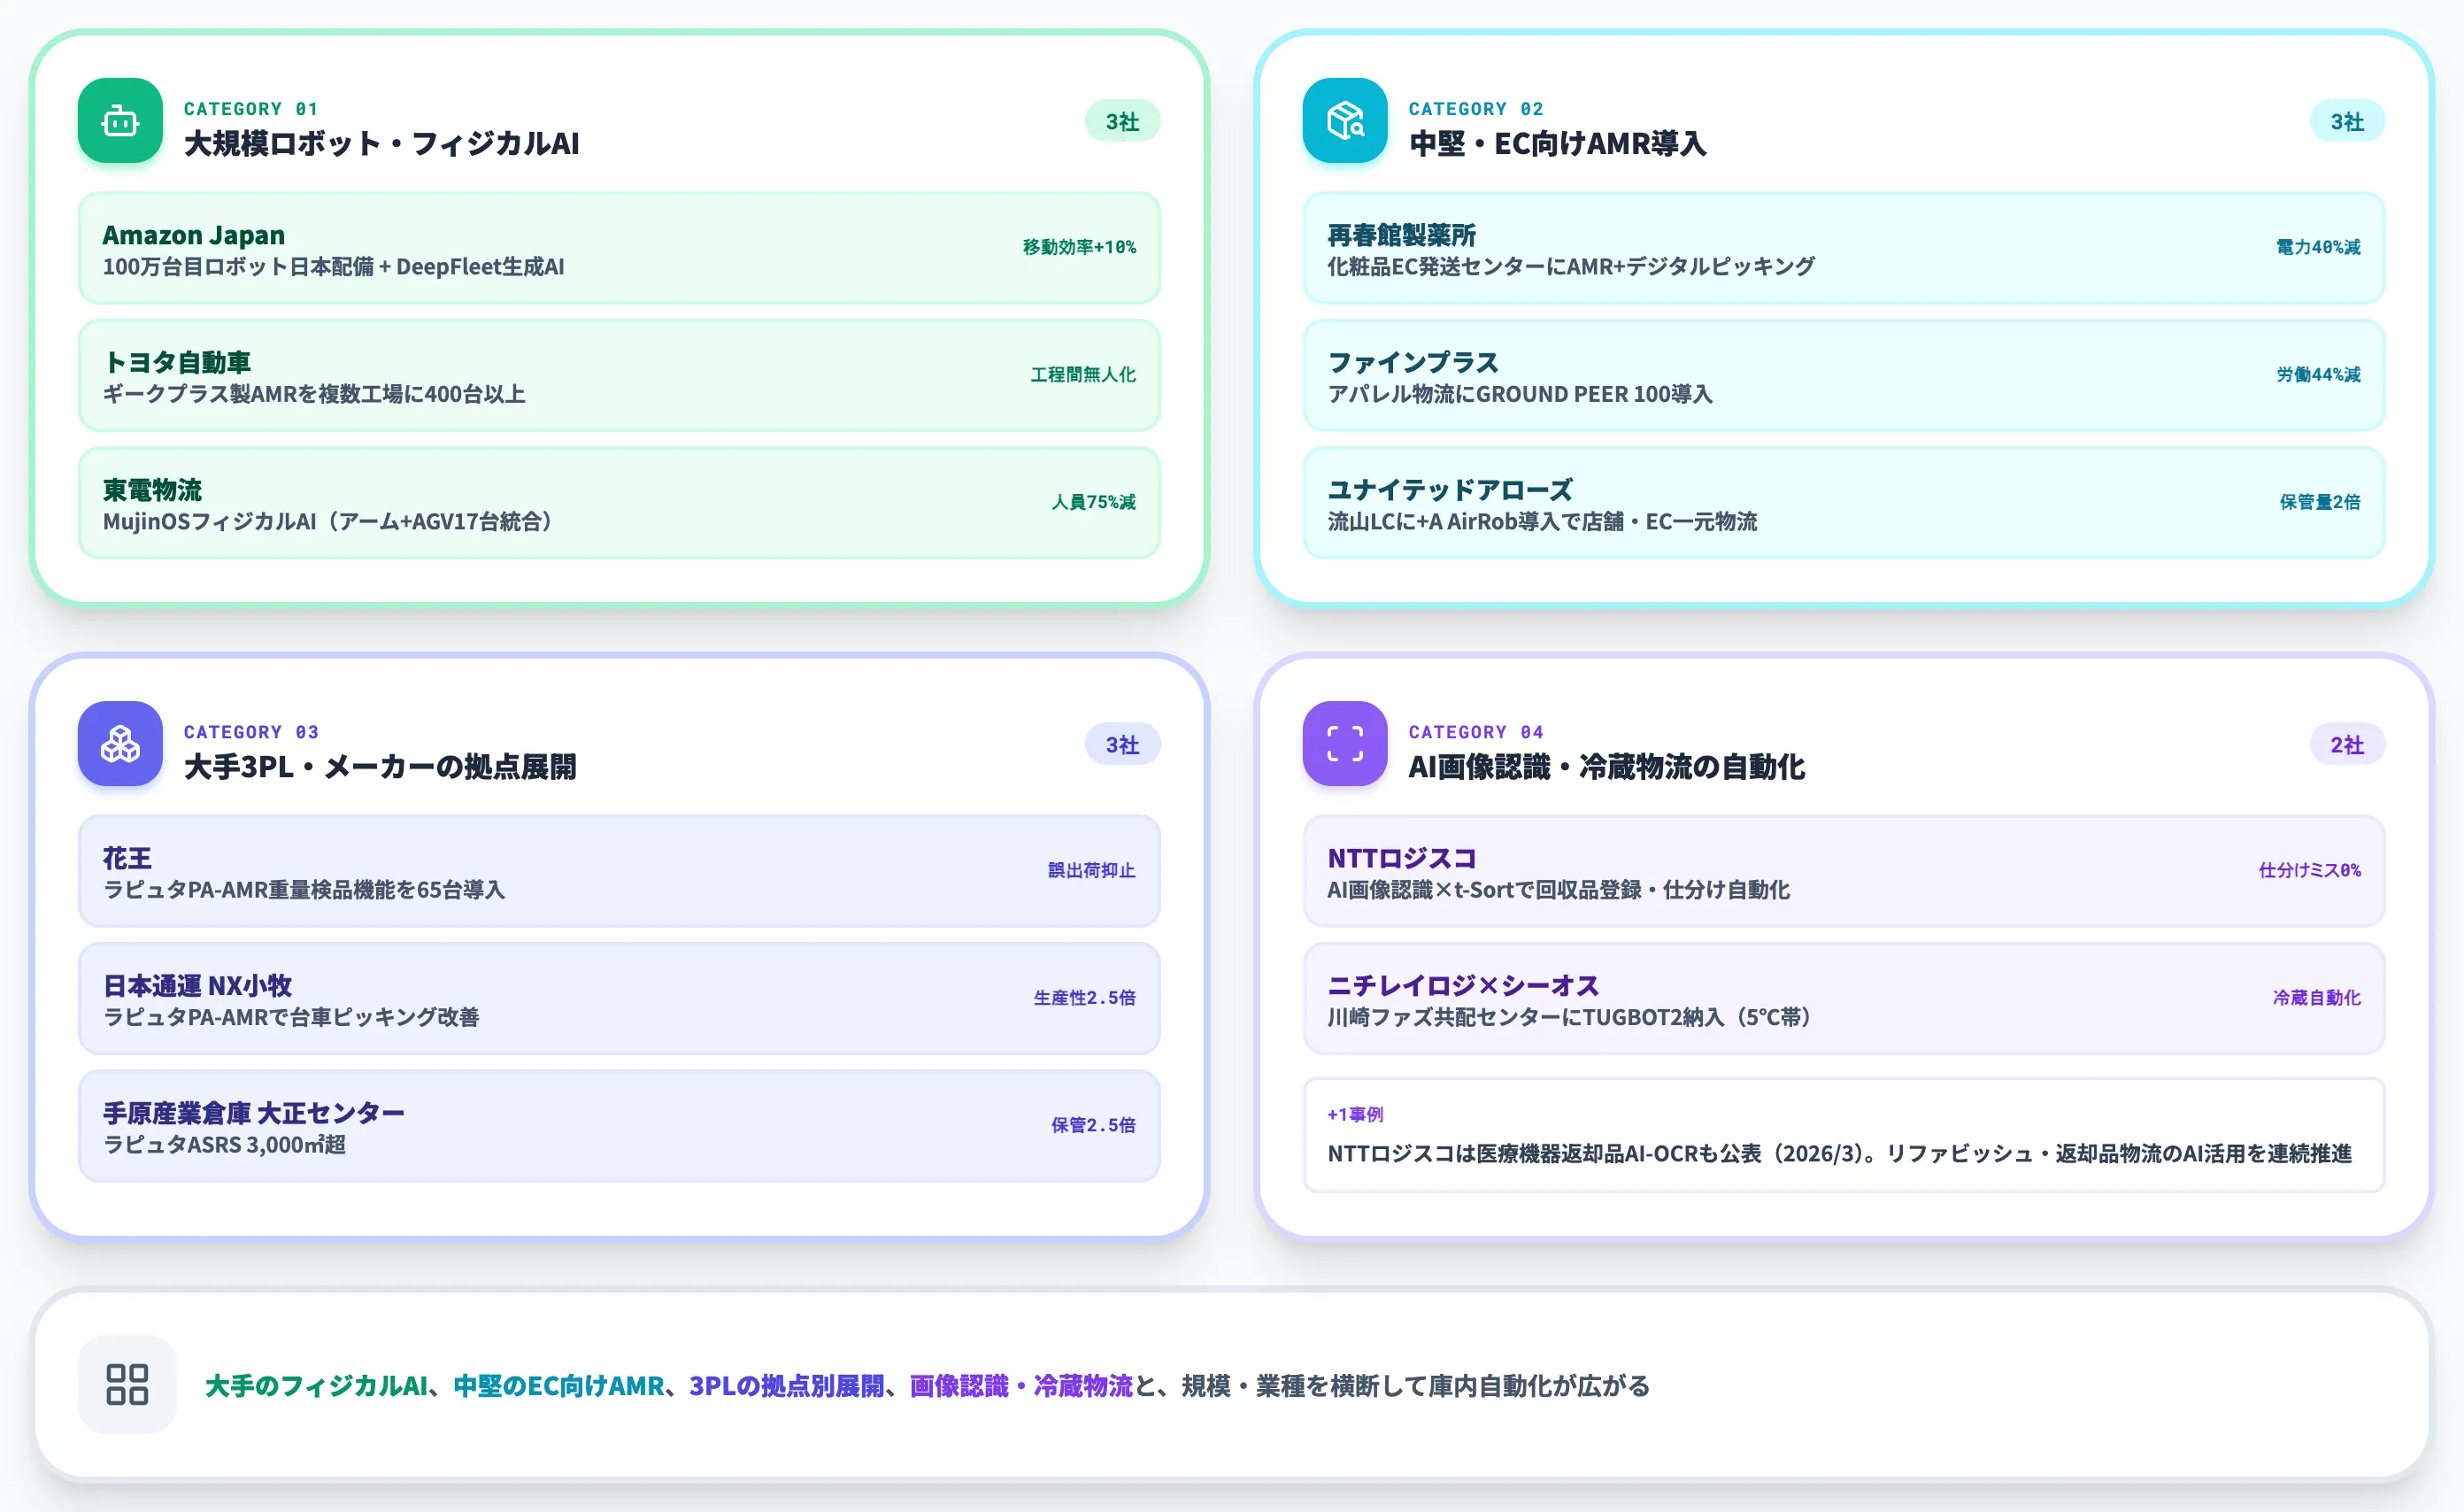Screen dimensions: 2464x1512
Task: Click the ギークプラス製AMR description line
Action: [x=314, y=394]
